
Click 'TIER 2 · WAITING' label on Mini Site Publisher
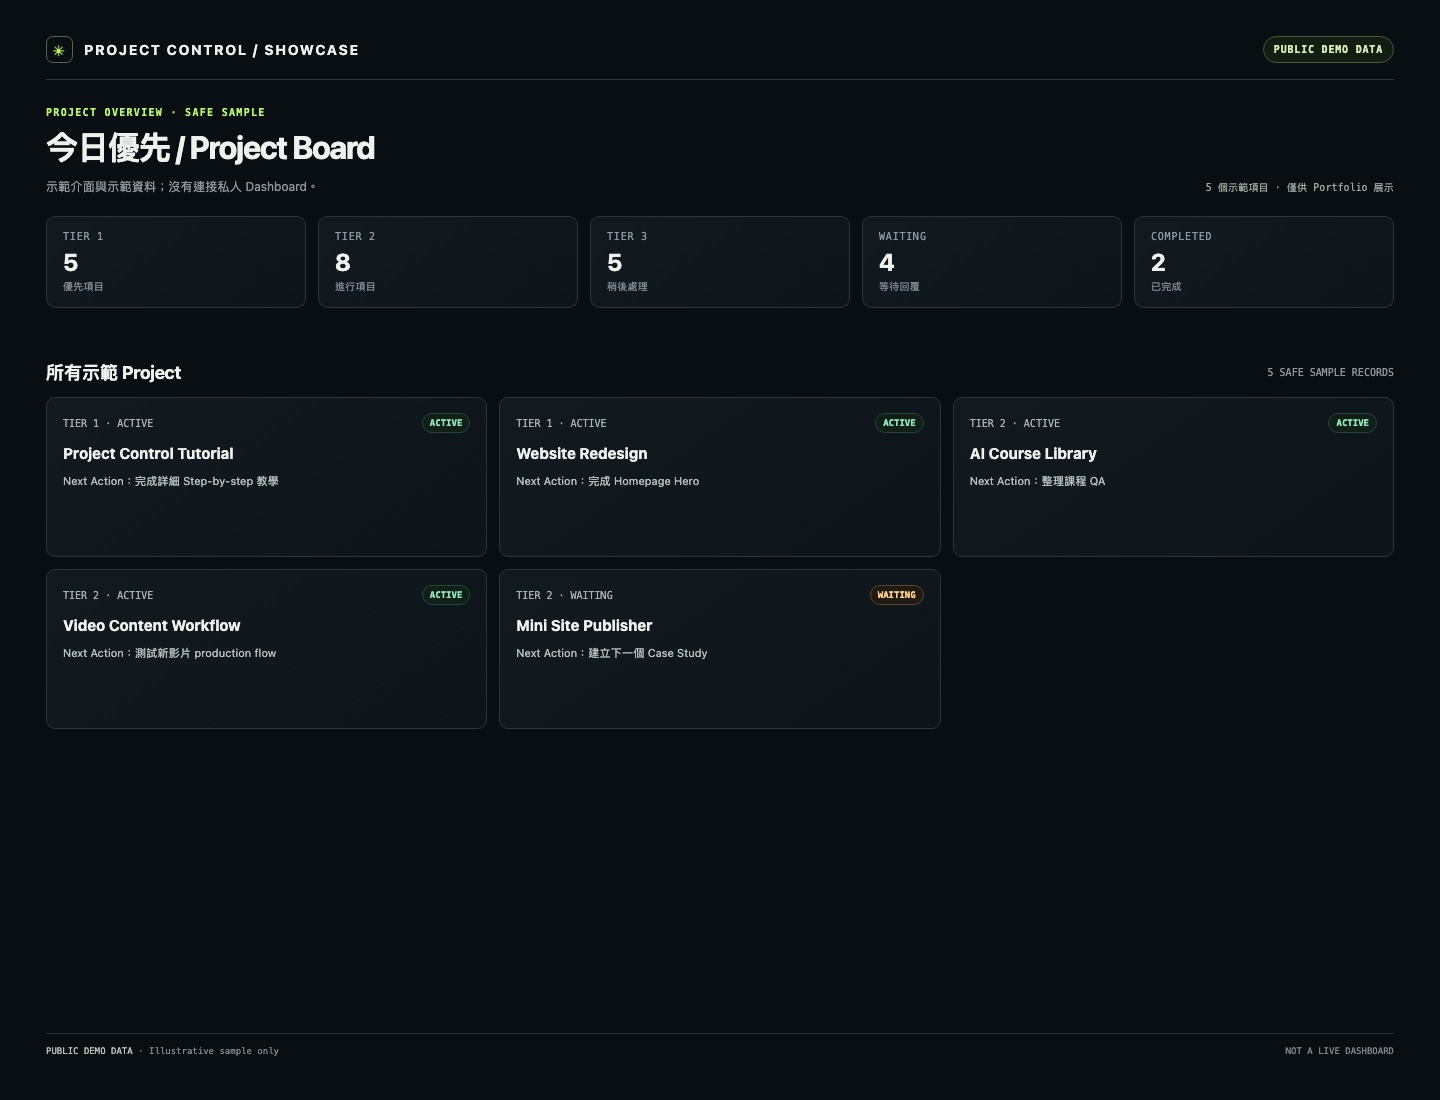pos(564,595)
